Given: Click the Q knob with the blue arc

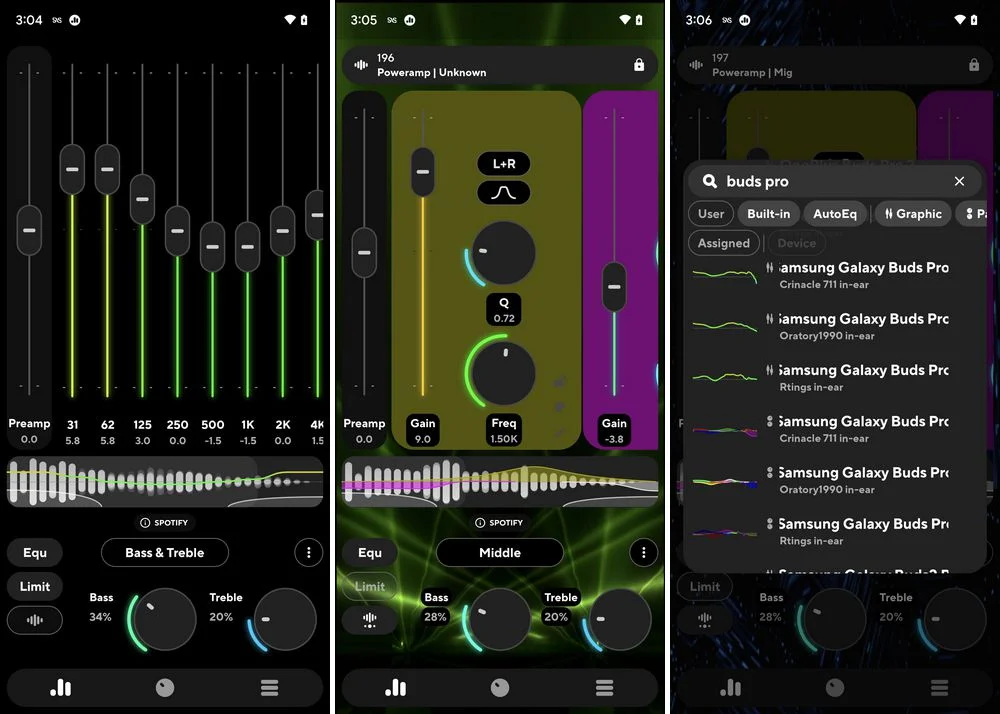Looking at the screenshot, I should [504, 253].
